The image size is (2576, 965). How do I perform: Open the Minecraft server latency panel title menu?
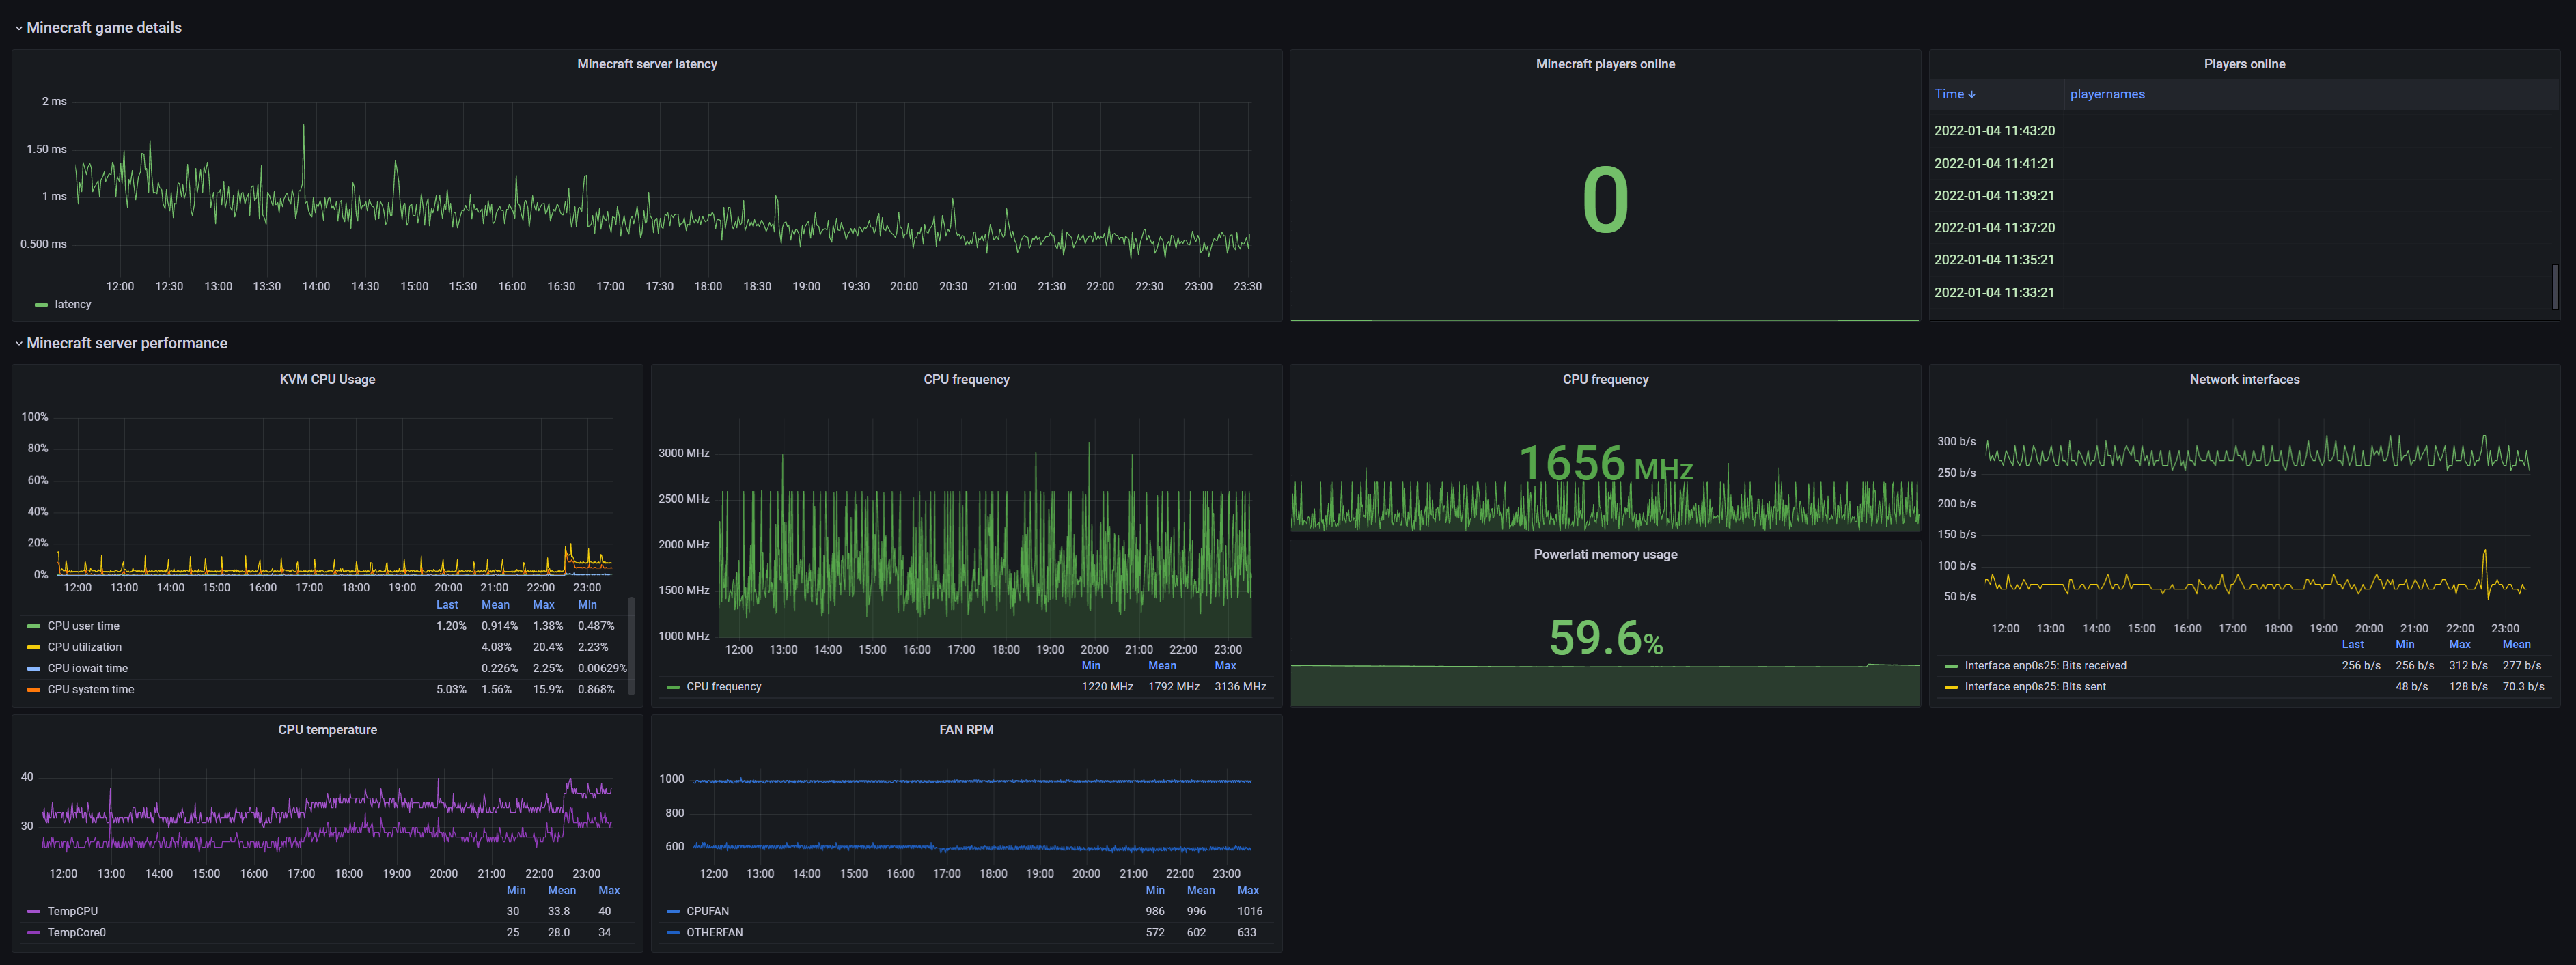647,64
